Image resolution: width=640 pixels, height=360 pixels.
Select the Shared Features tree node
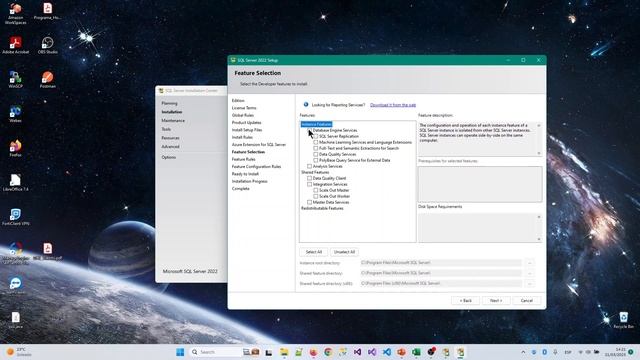(315, 172)
